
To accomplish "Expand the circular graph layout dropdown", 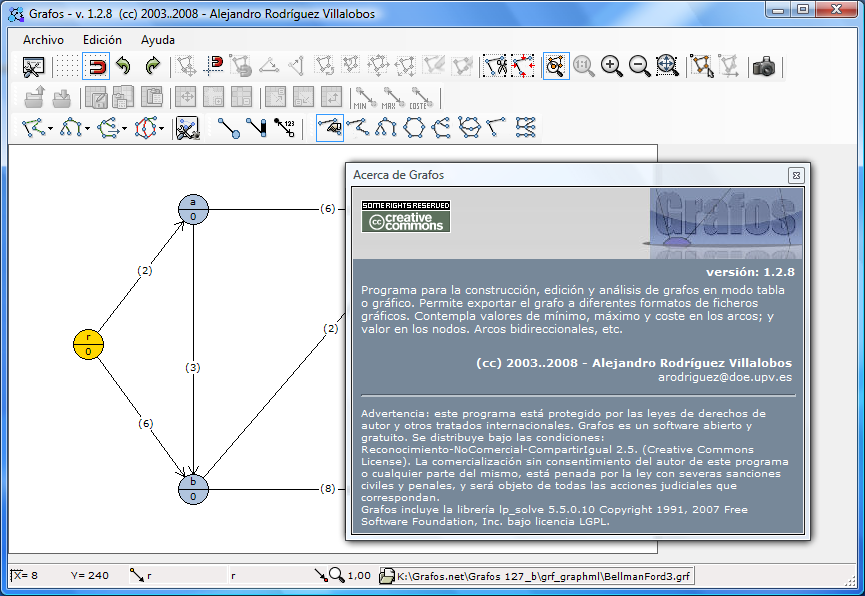I will pos(162,128).
